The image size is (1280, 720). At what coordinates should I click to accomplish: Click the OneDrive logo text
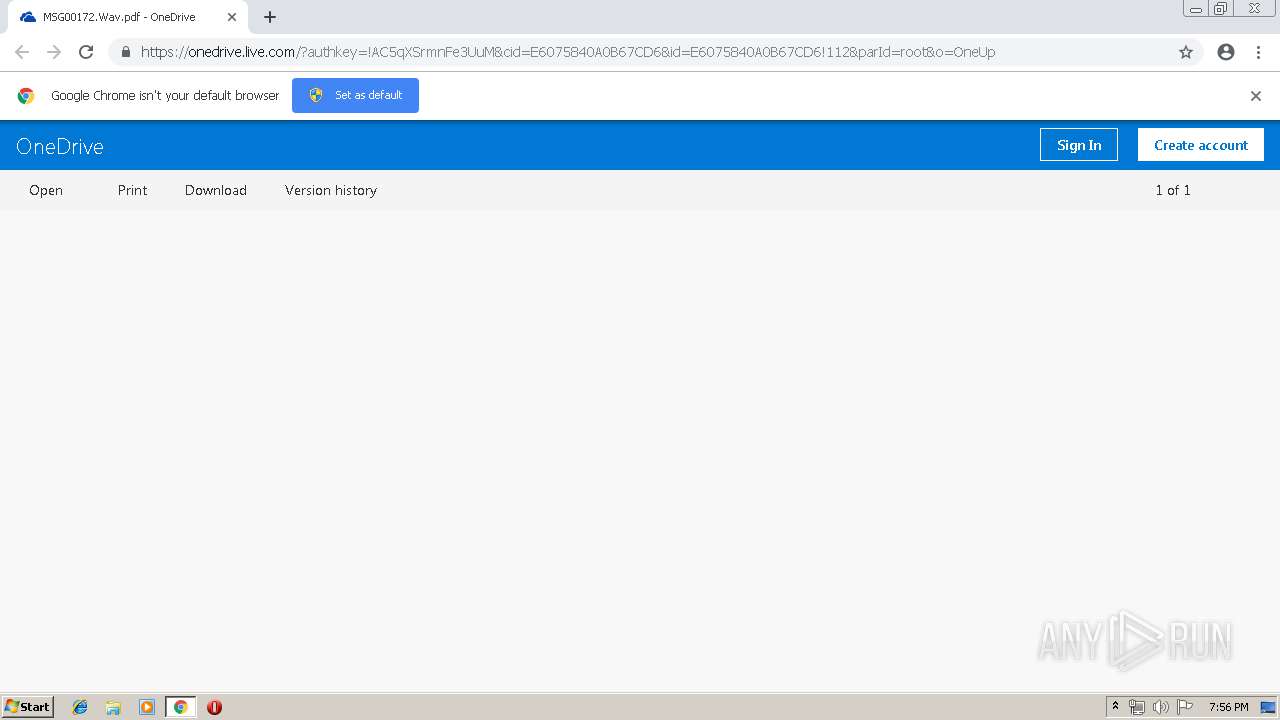[60, 146]
